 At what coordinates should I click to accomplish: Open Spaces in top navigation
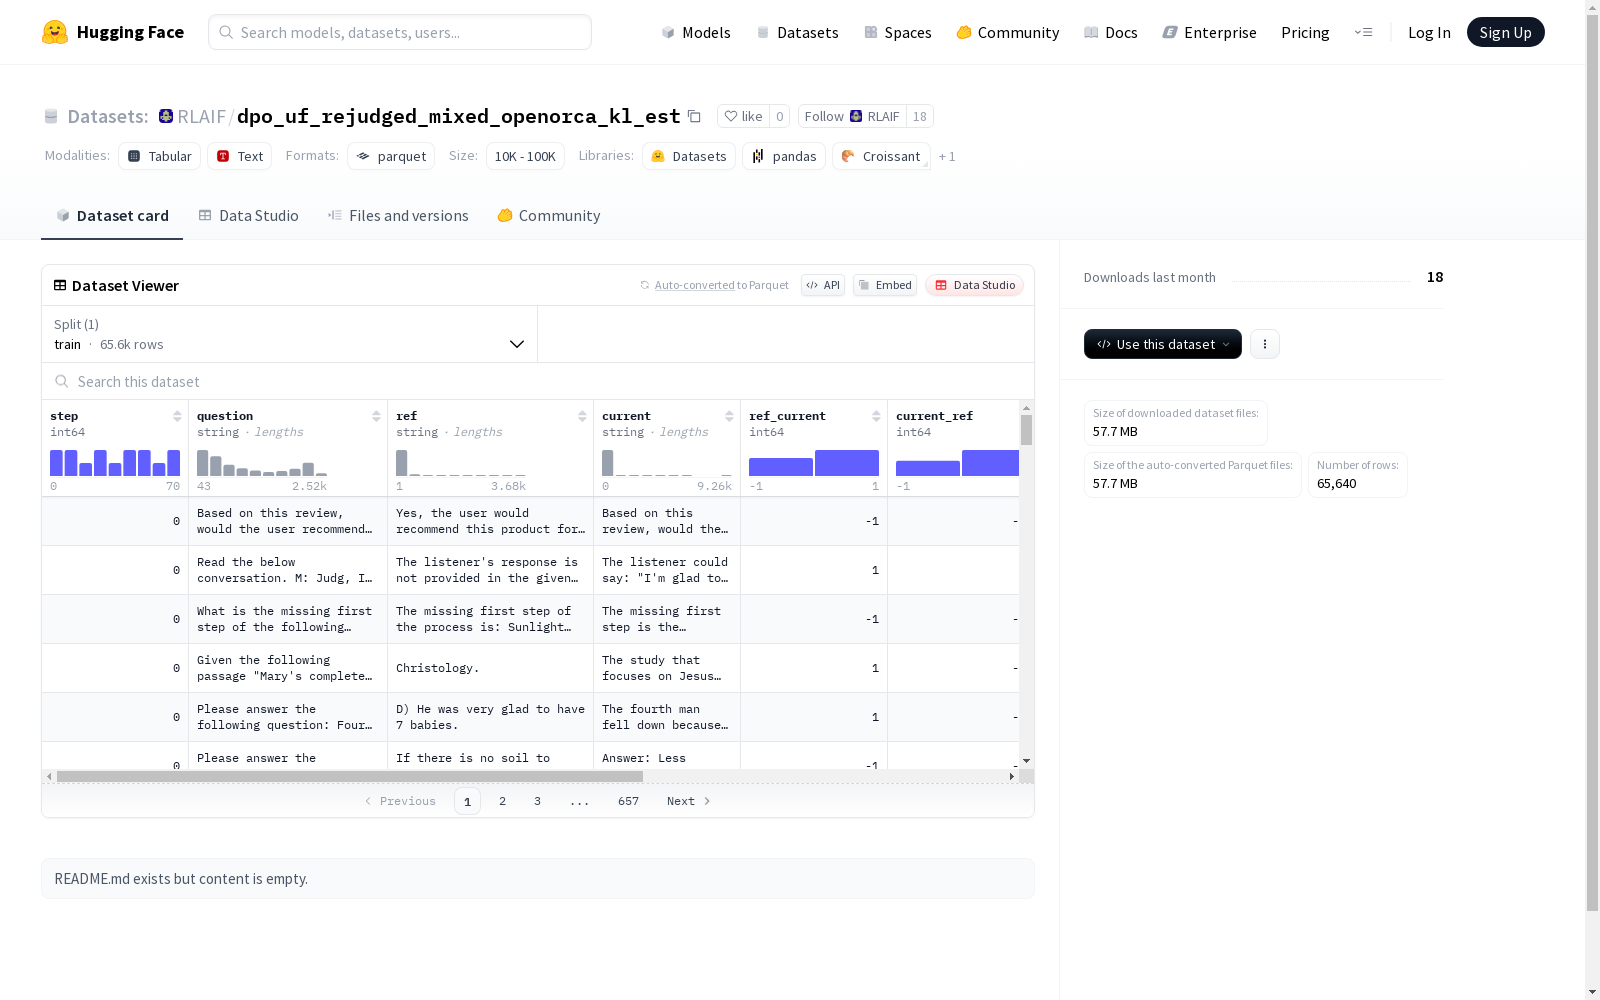pos(898,32)
